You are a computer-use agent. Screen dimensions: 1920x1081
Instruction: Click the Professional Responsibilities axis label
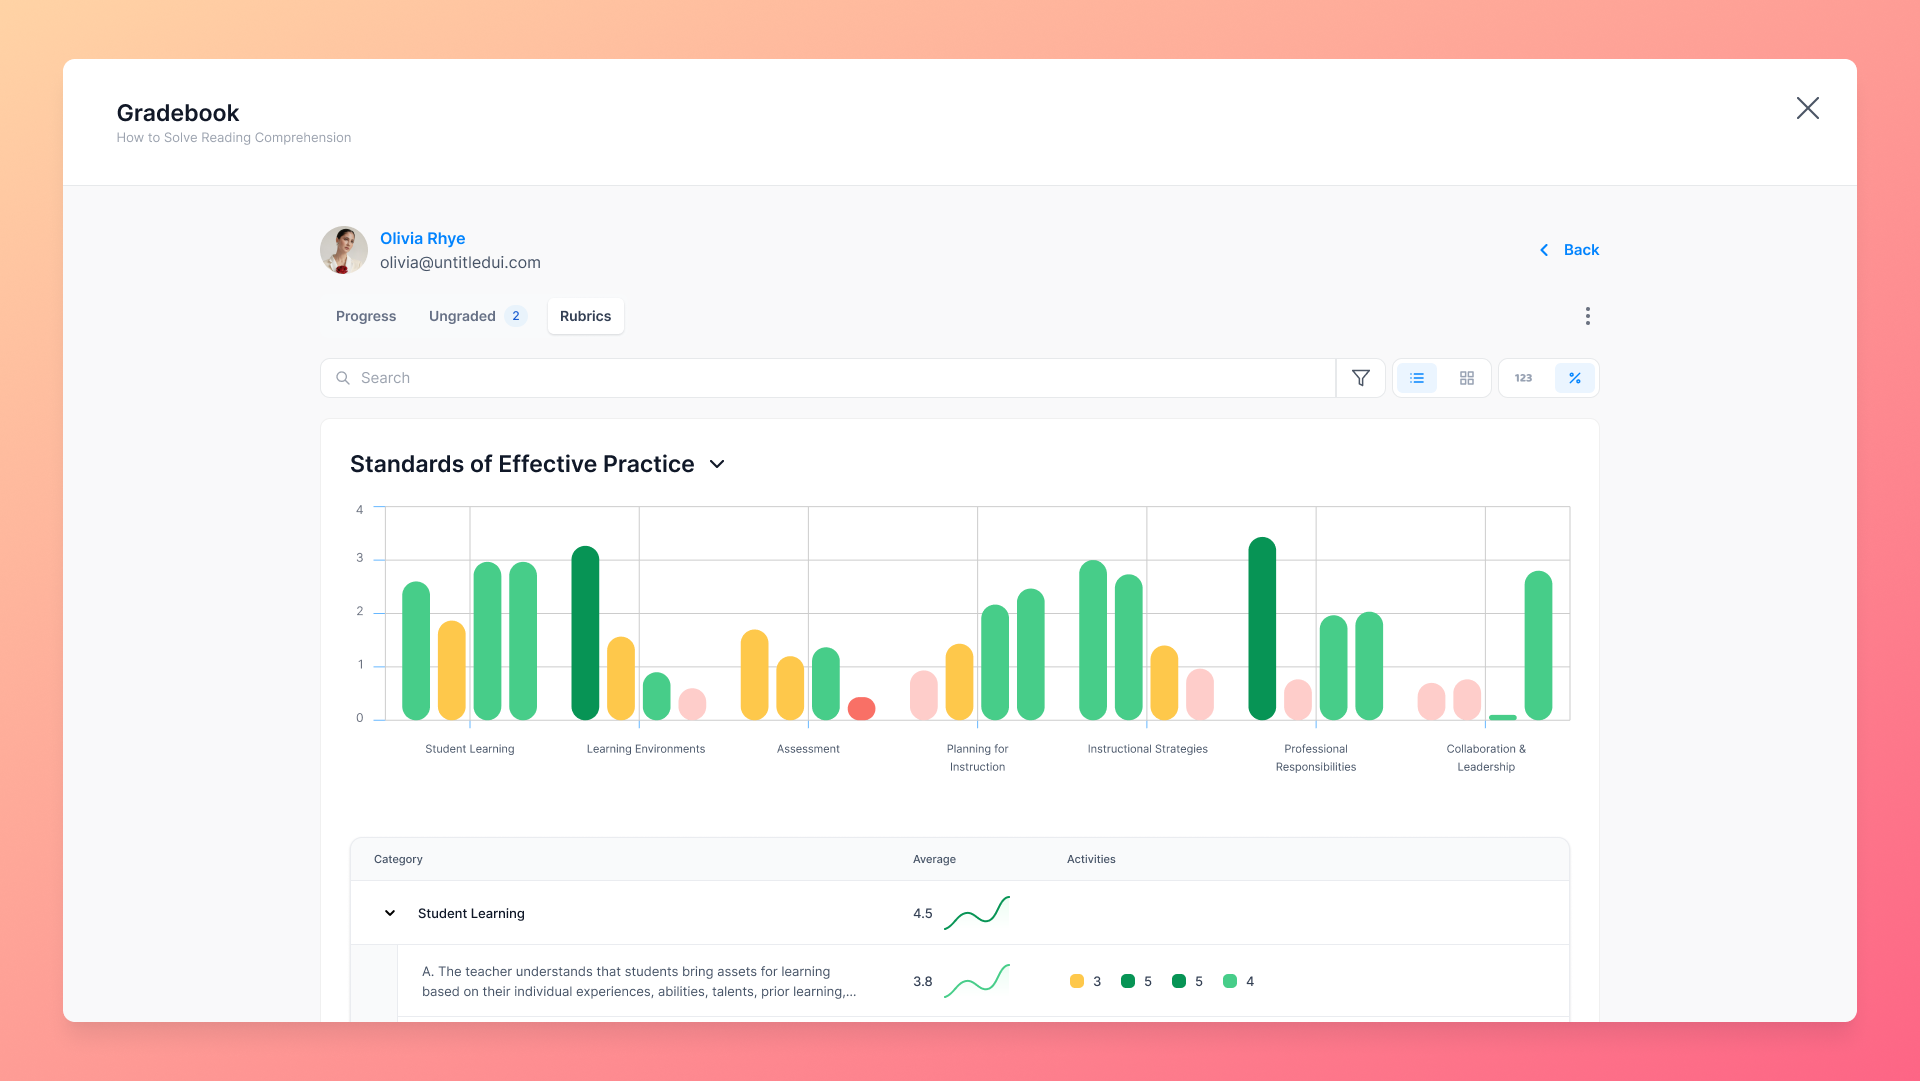(1316, 758)
